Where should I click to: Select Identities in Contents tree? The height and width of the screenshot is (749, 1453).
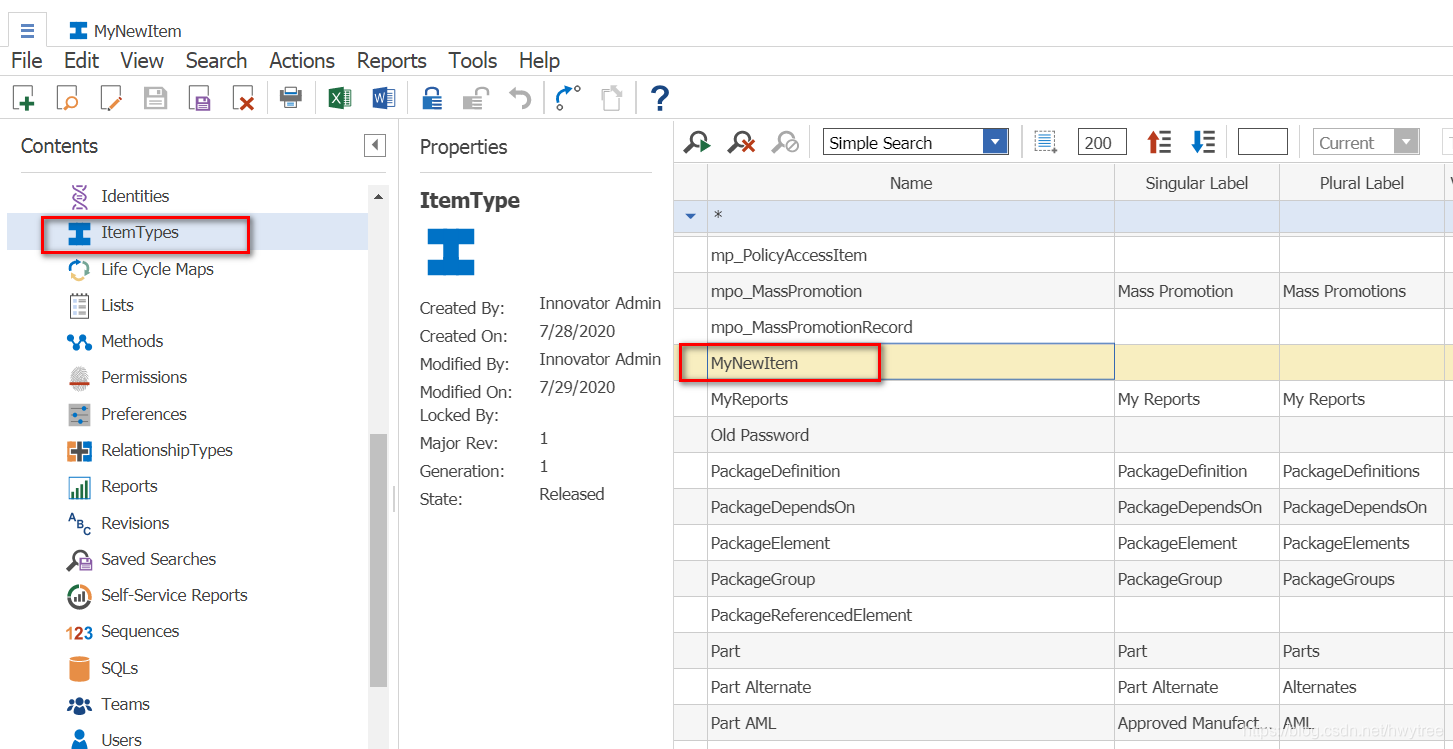pyautogui.click(x=135, y=196)
